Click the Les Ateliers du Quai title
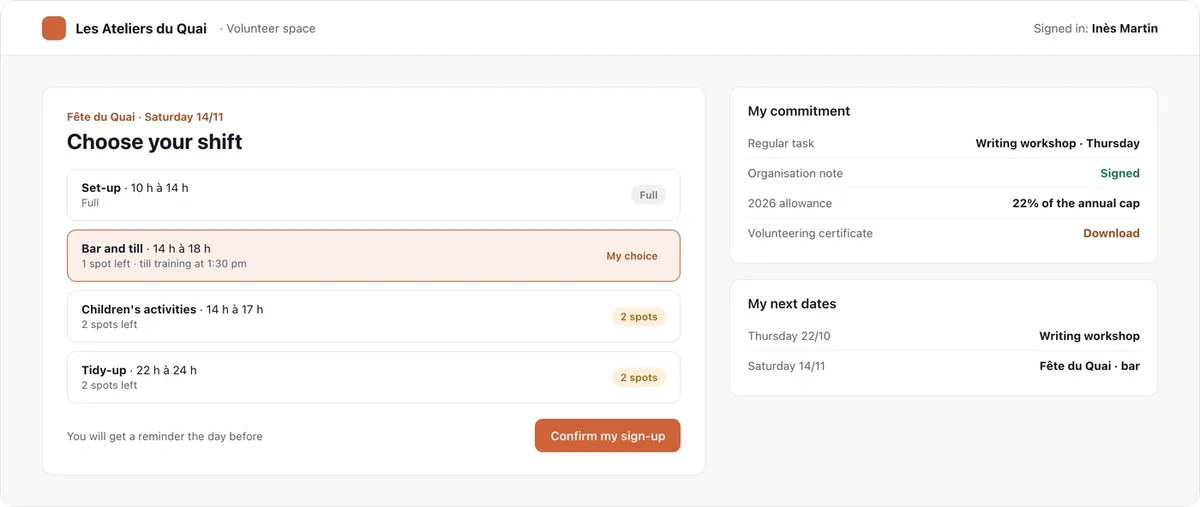1200x507 pixels. (x=141, y=28)
